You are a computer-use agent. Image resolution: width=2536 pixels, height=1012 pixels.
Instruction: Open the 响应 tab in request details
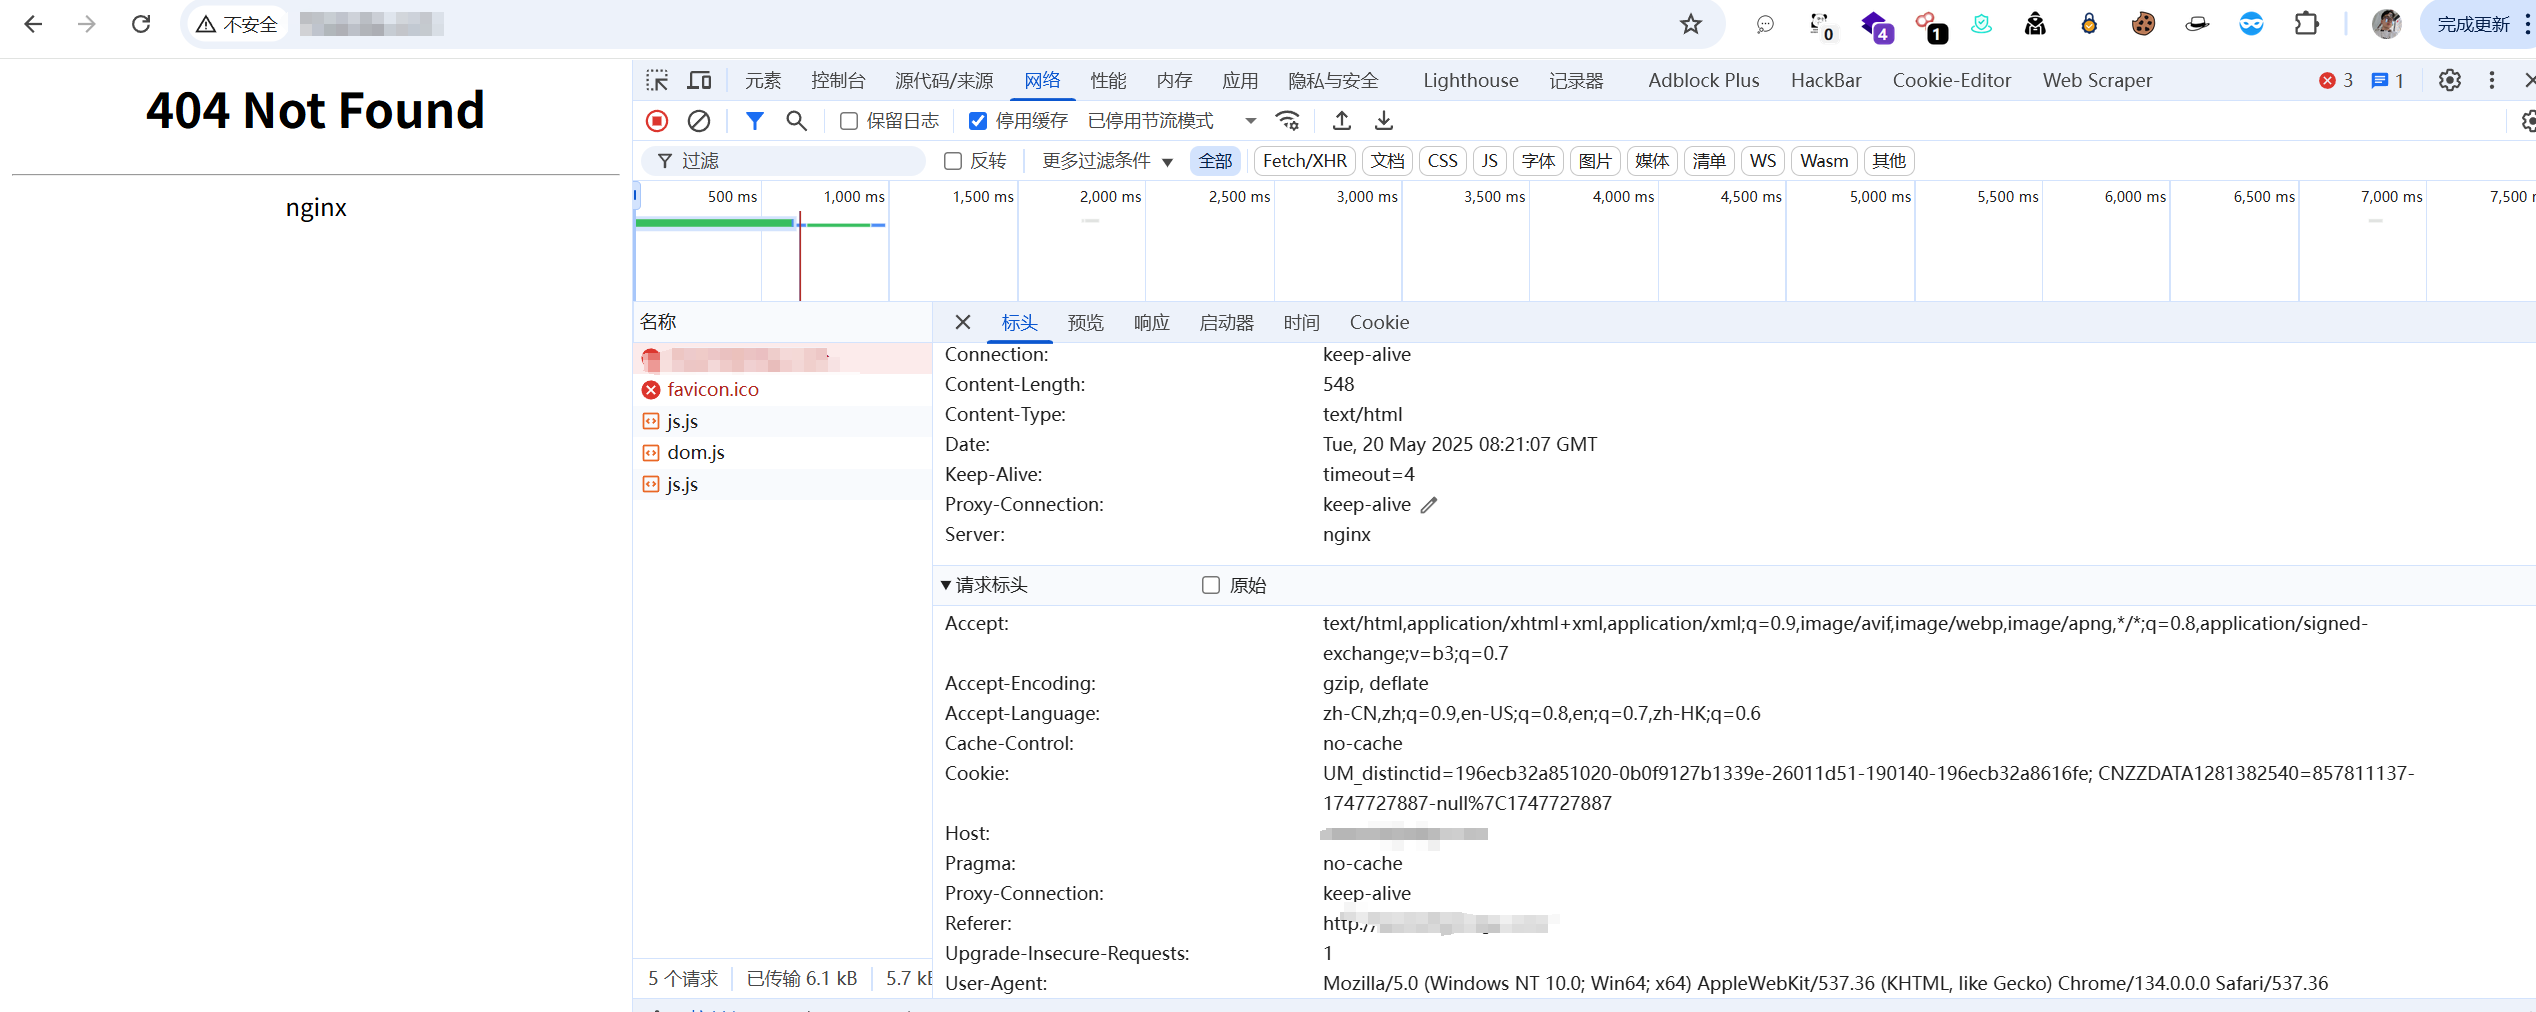point(1151,322)
